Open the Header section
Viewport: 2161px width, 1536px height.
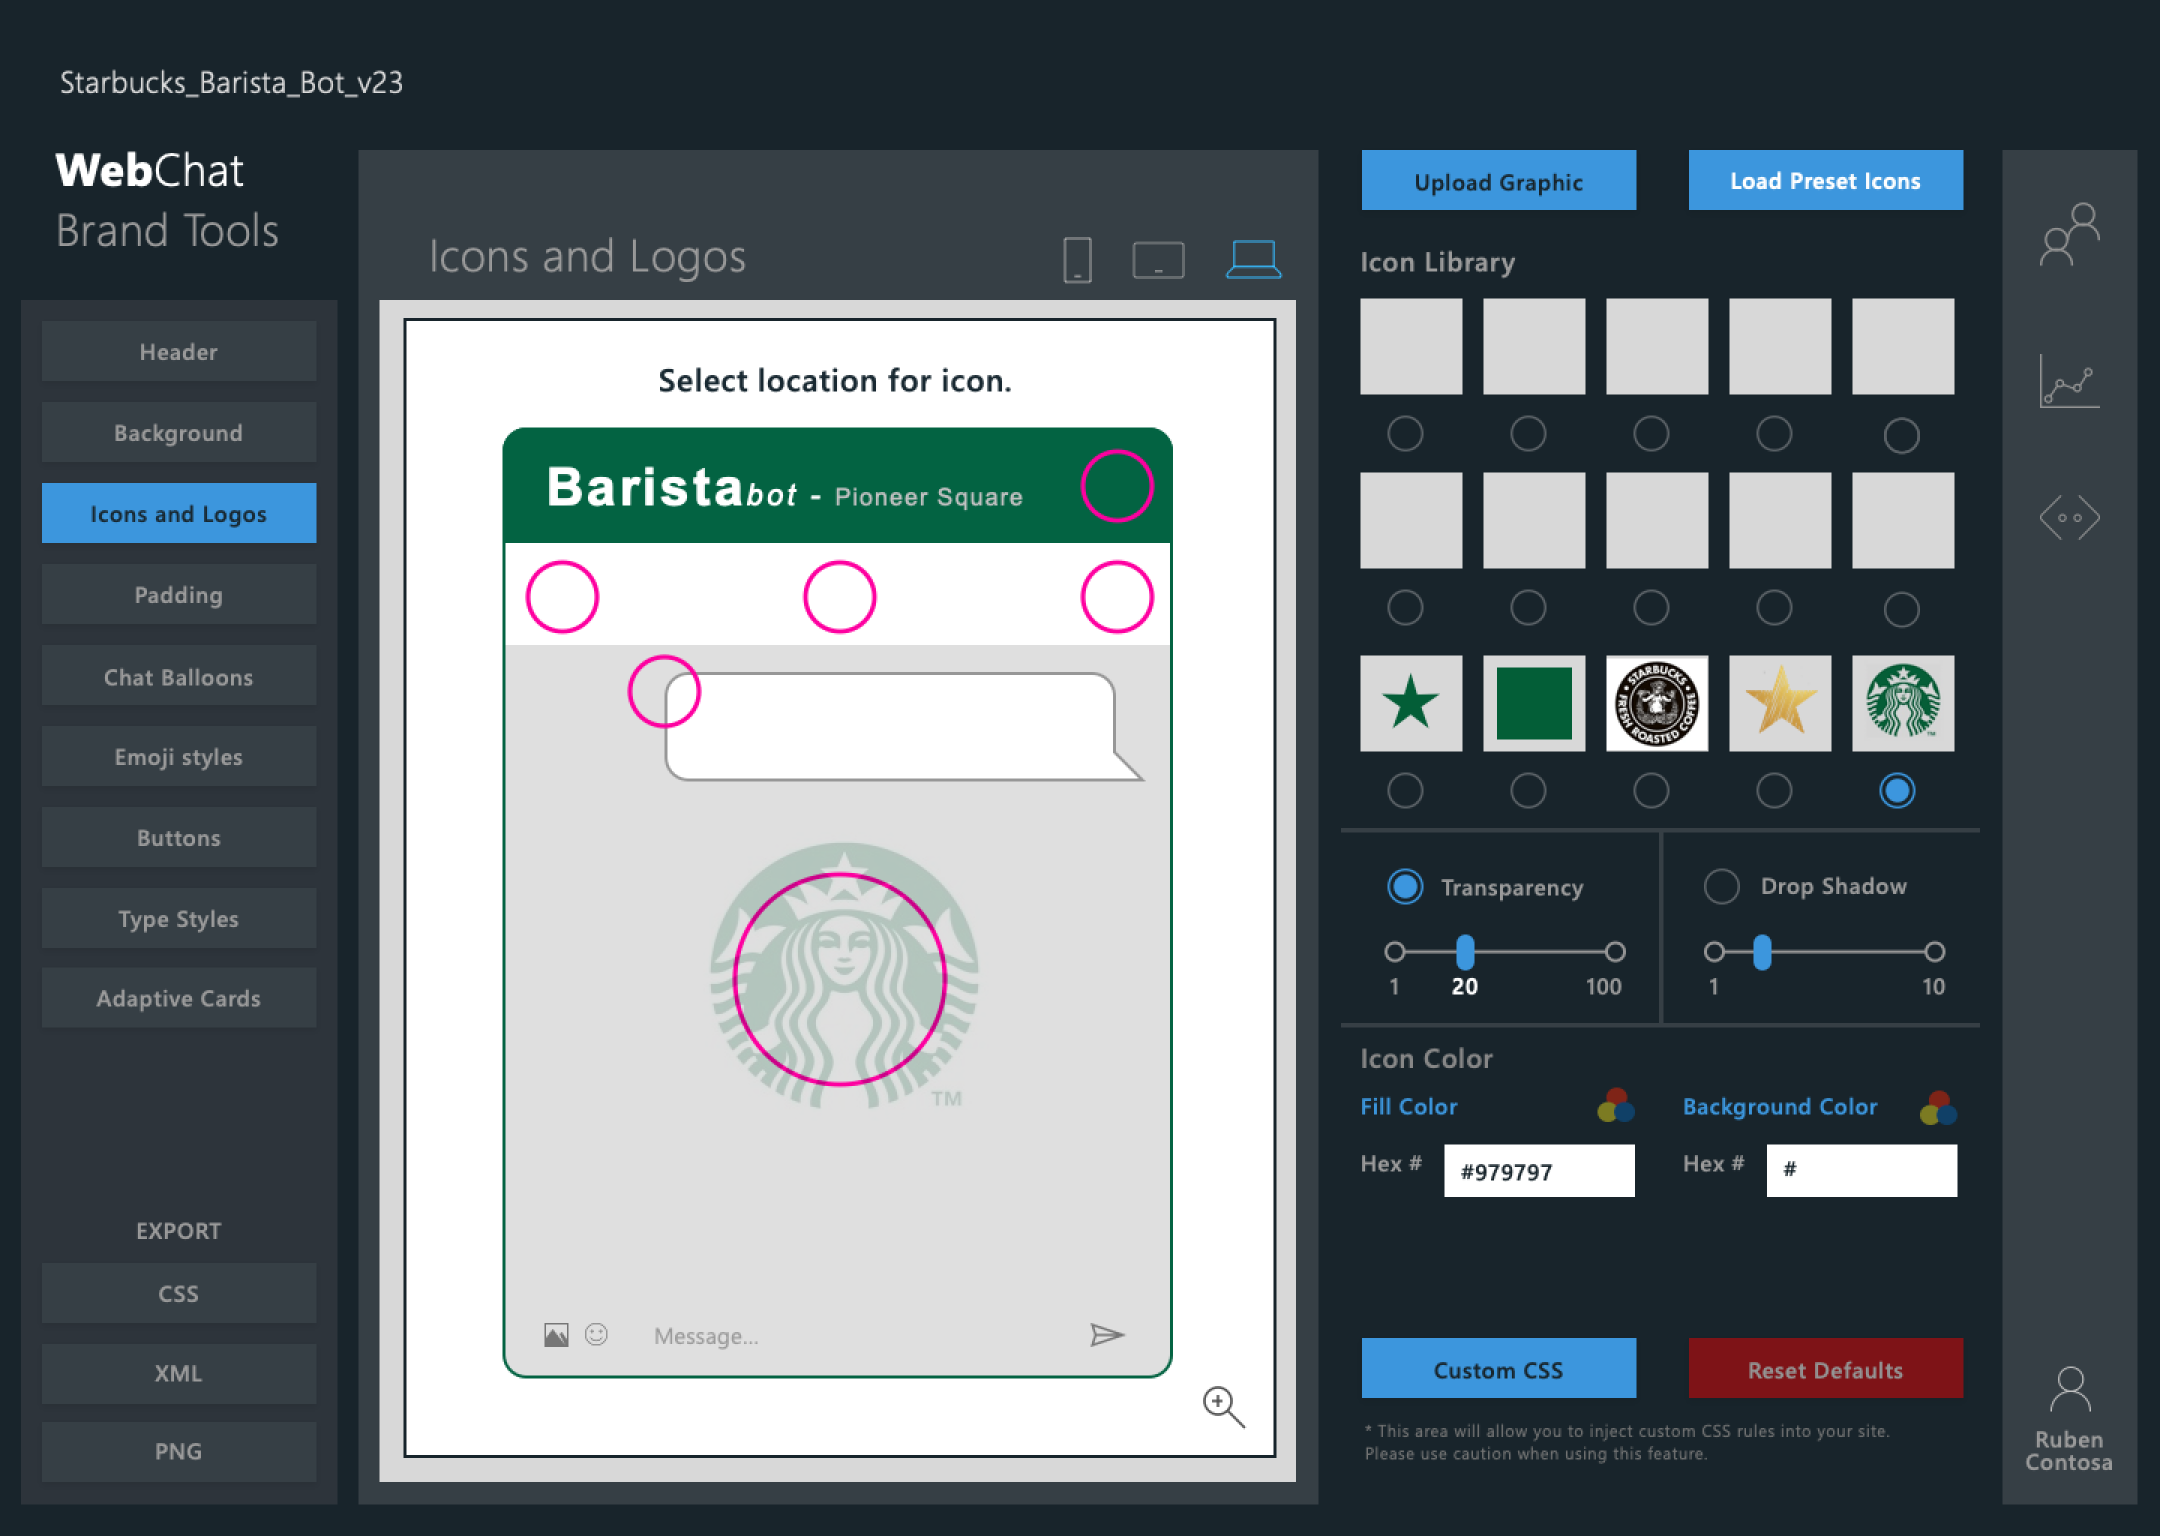(179, 352)
